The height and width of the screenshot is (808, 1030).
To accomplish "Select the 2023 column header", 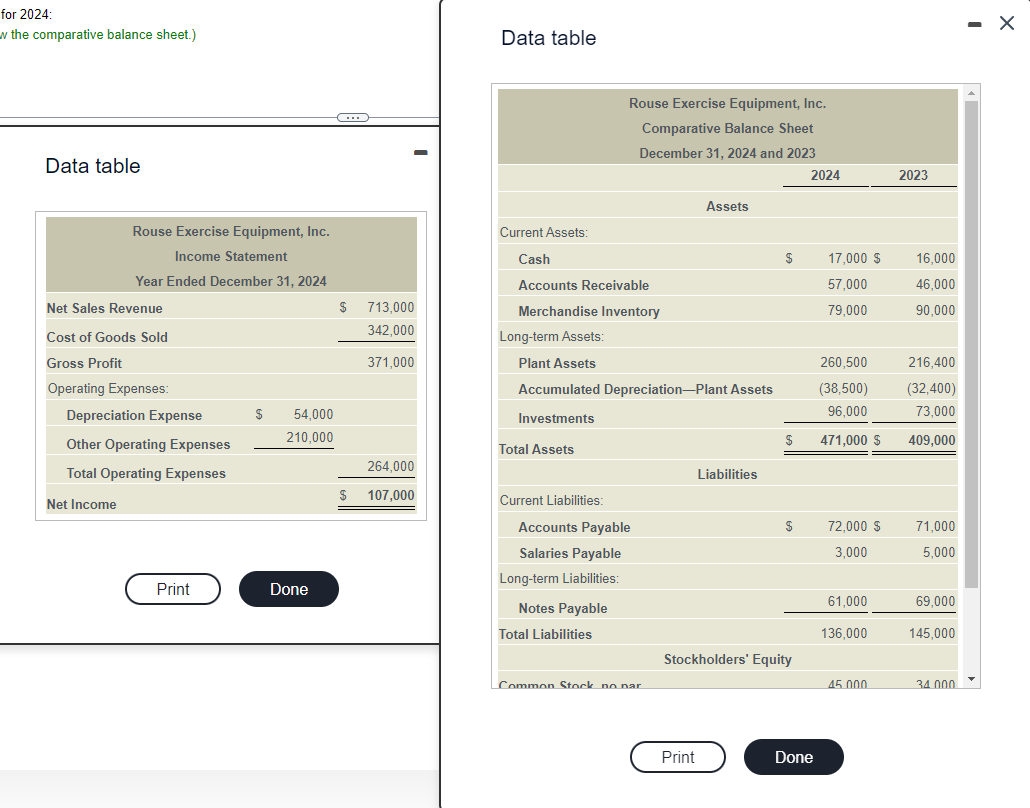I will [913, 175].
